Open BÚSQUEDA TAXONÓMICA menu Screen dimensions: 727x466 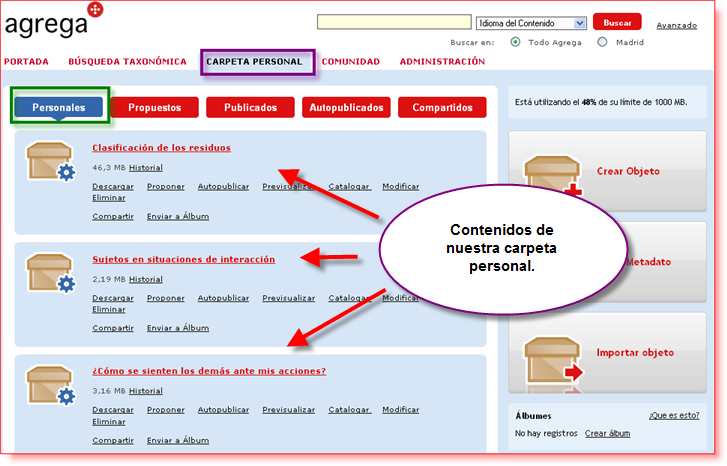(128, 62)
